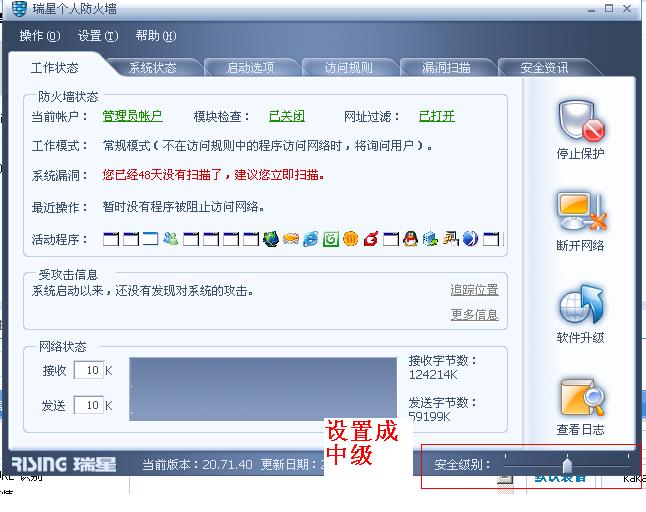Click the 管理员帐户 account link
The width and height of the screenshot is (646, 512).
pos(132,116)
